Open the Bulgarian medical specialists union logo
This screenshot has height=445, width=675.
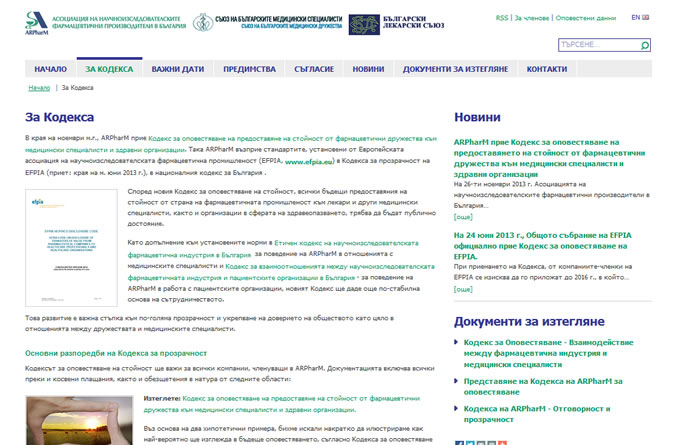click(267, 22)
